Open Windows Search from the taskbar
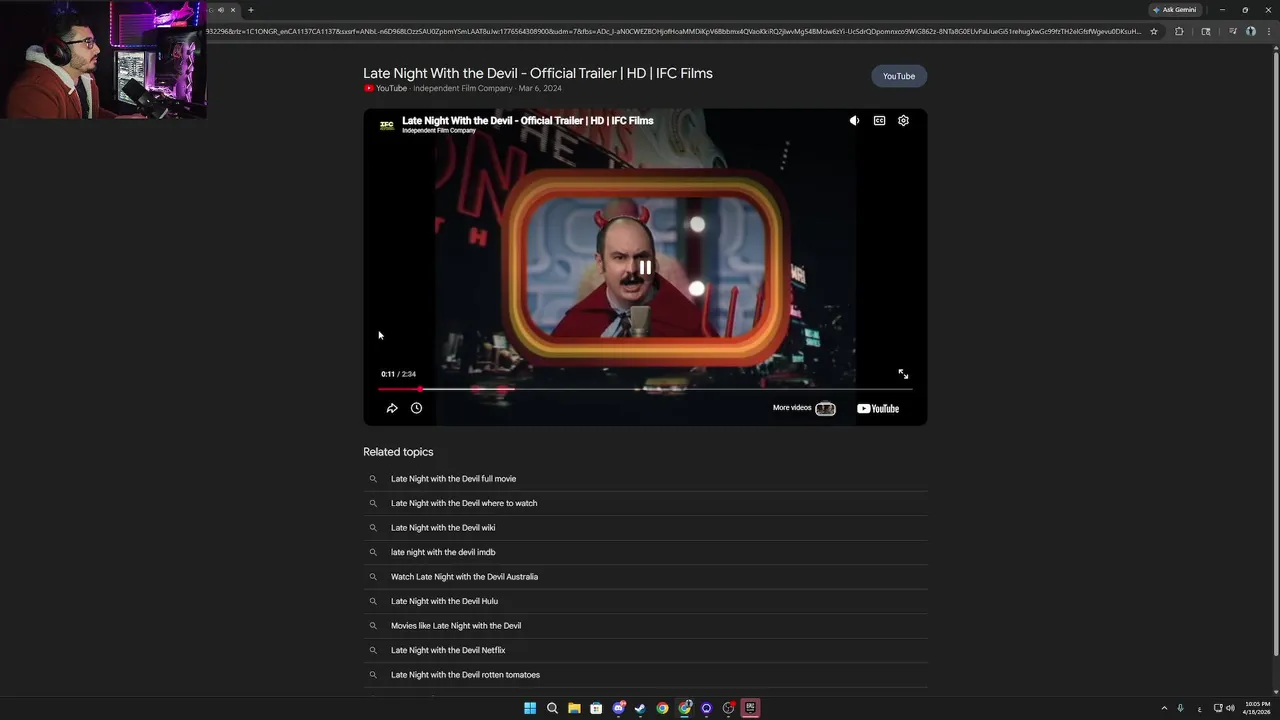Viewport: 1280px width, 720px height. (x=552, y=708)
